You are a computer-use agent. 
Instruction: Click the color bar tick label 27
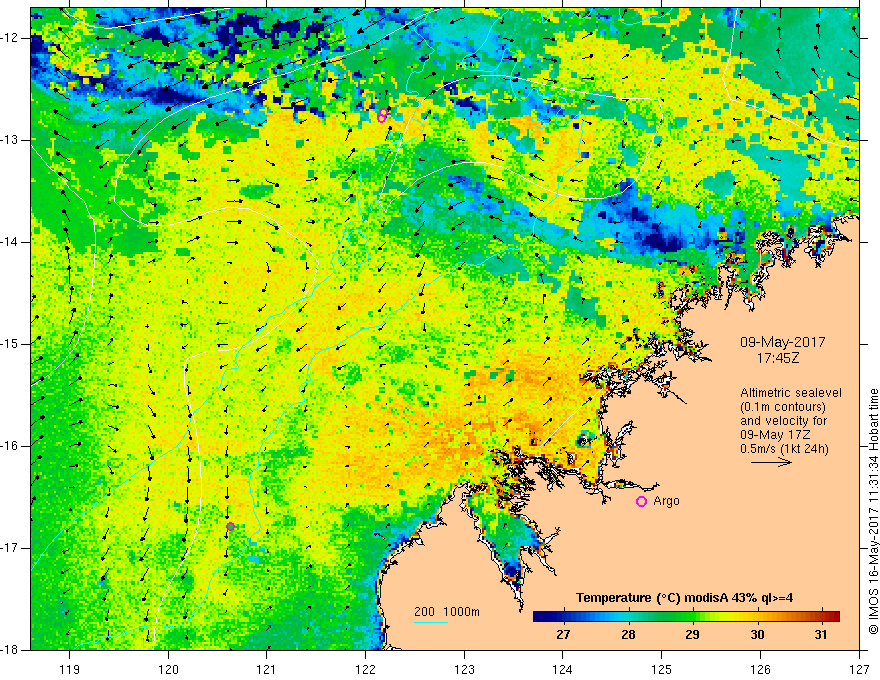(563, 635)
